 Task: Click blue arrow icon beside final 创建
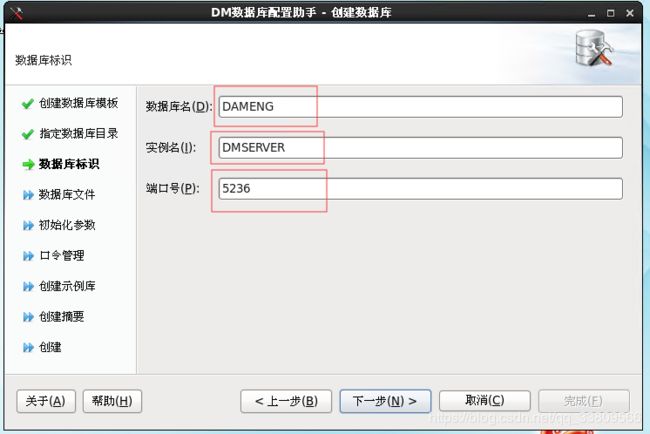[x=28, y=347]
